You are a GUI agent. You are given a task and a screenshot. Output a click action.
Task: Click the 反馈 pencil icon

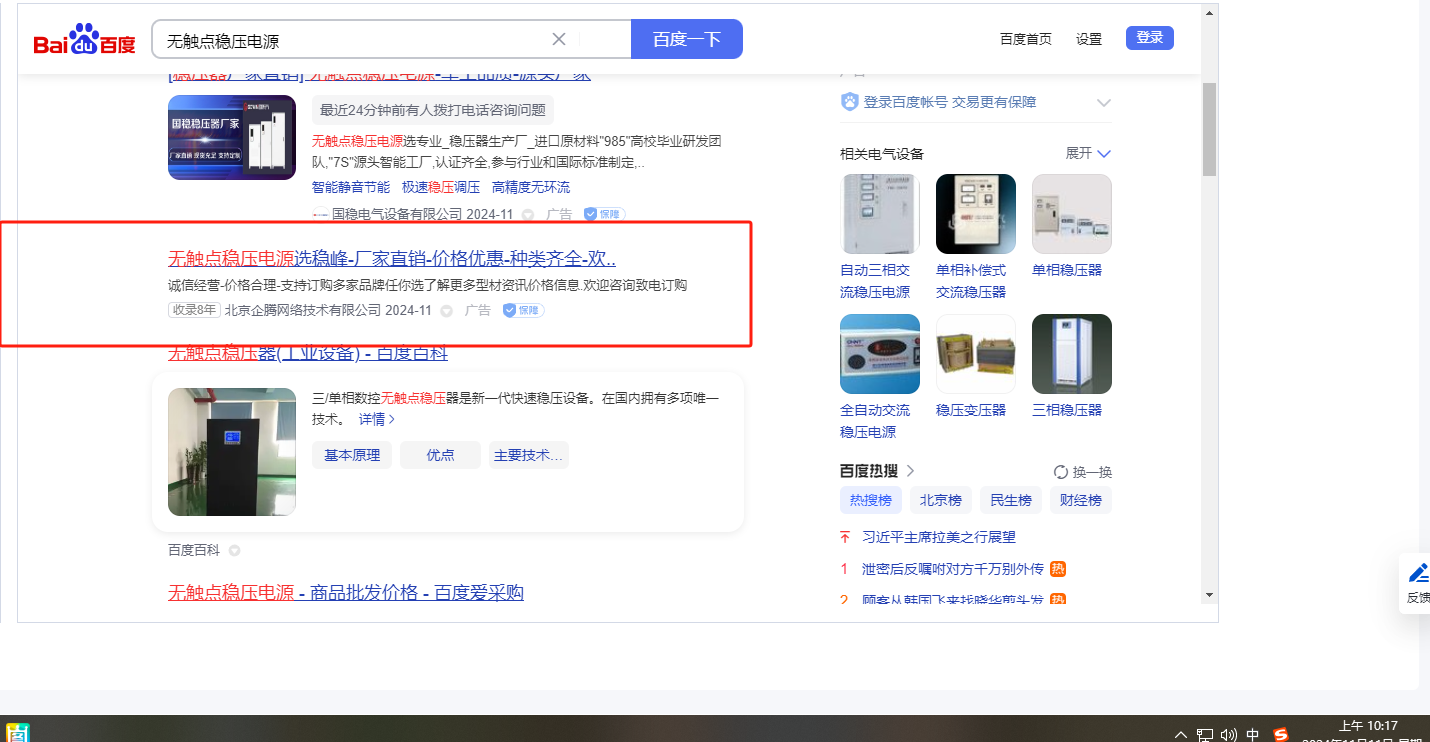tap(1419, 573)
